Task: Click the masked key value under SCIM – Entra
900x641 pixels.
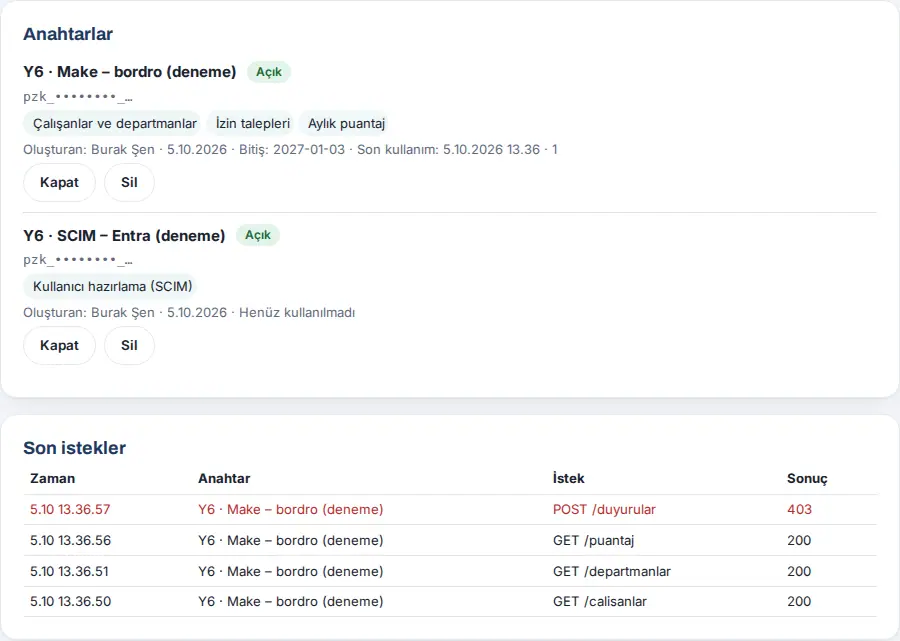Action: [78, 260]
